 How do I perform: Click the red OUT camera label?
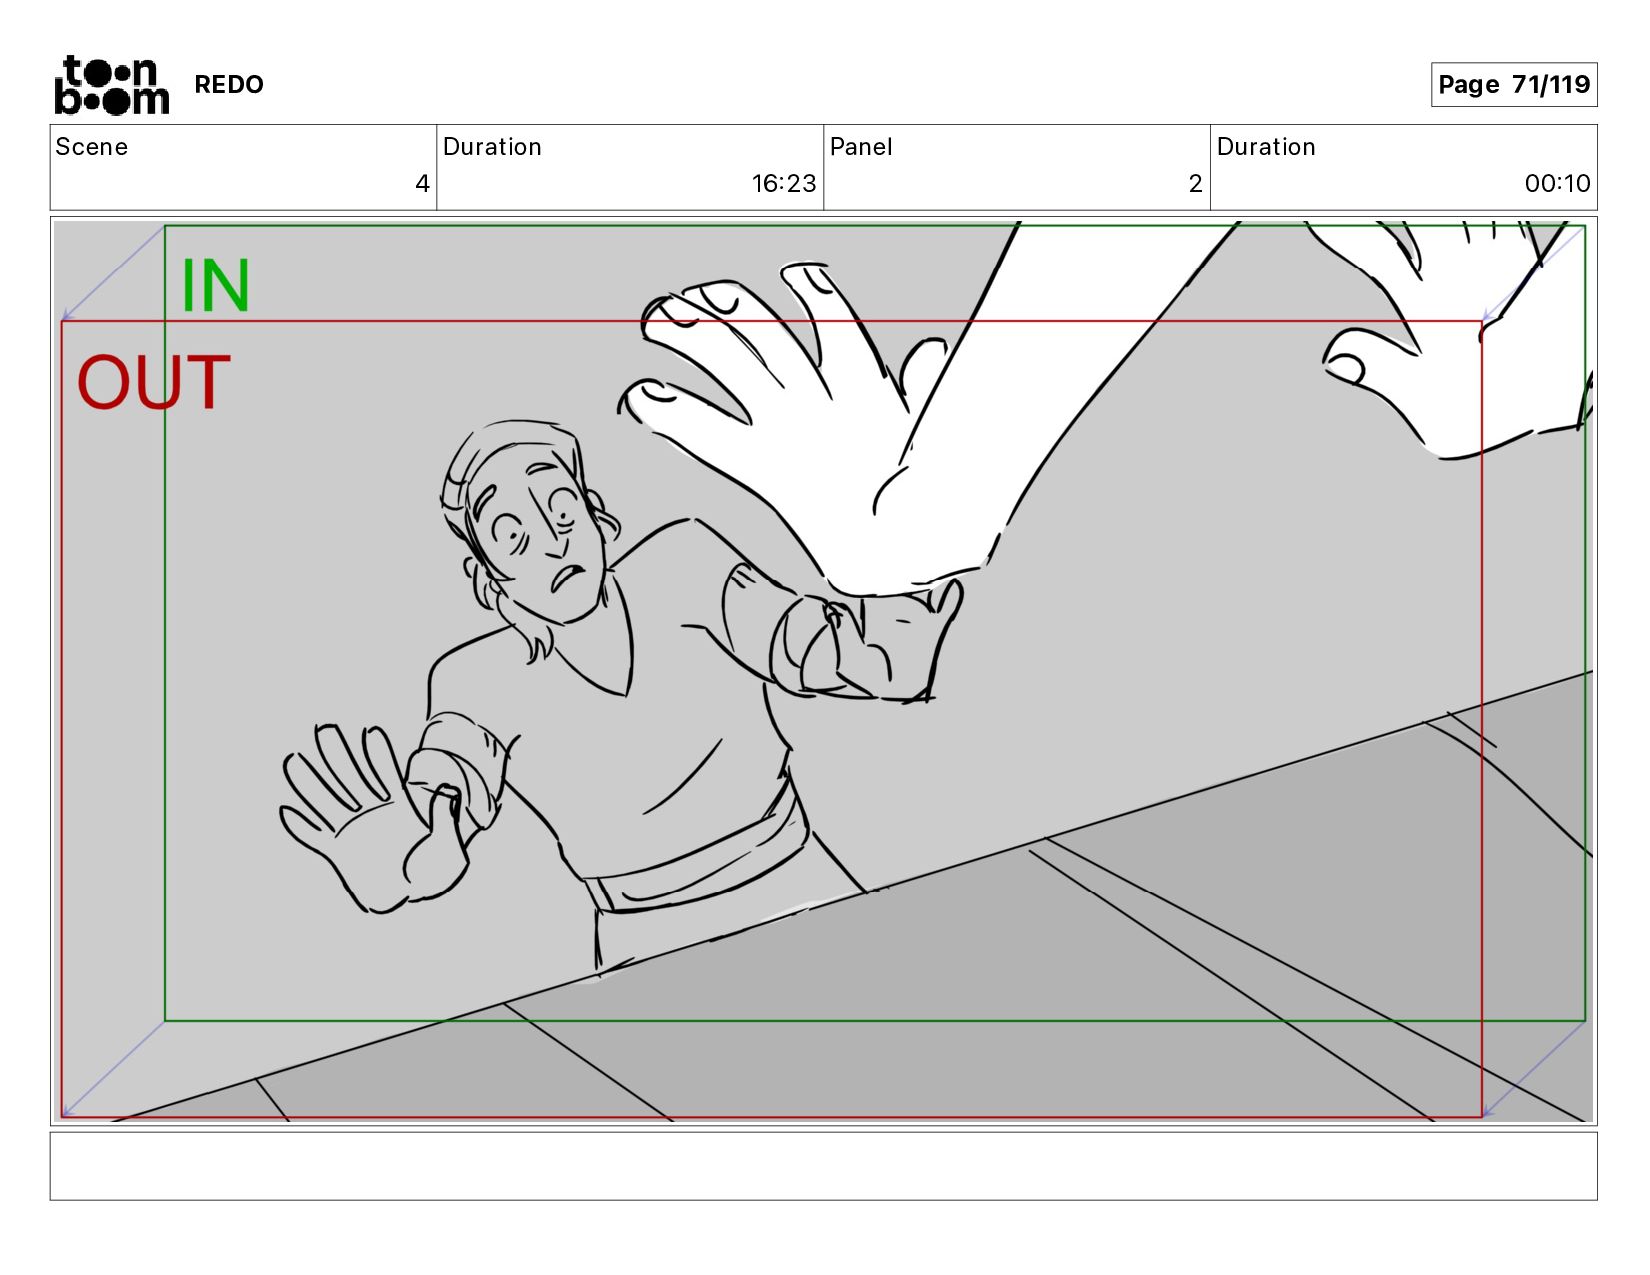[154, 383]
